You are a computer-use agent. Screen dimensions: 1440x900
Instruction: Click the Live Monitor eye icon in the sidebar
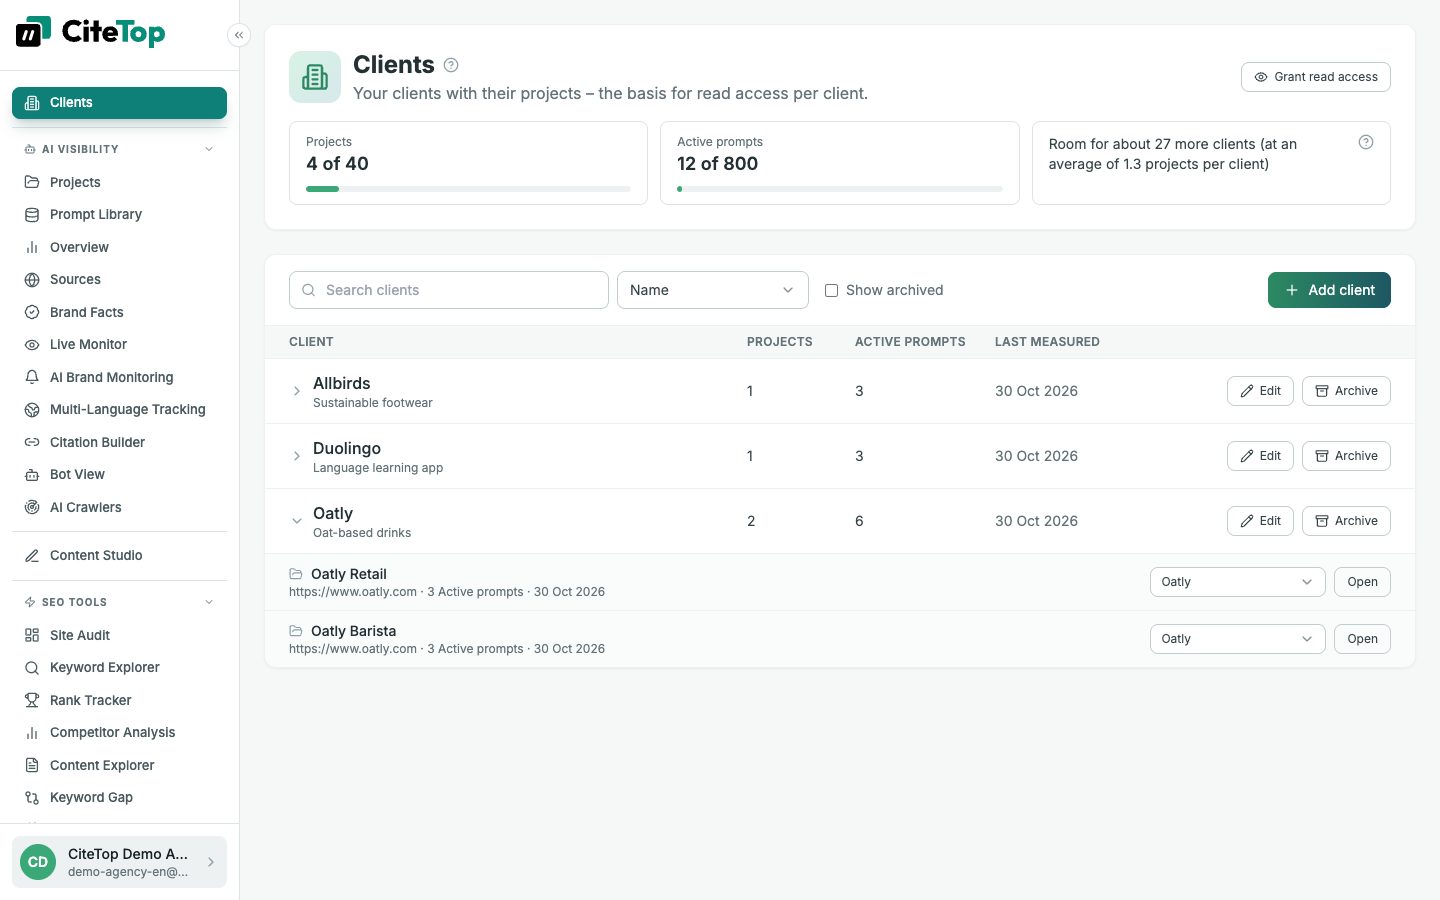click(32, 344)
